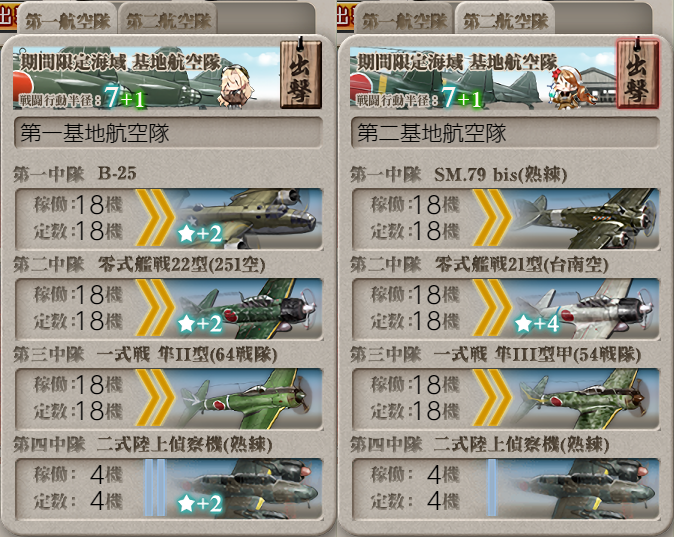
Task: Edit the 第一基地航空隊 name field
Action: click(168, 132)
